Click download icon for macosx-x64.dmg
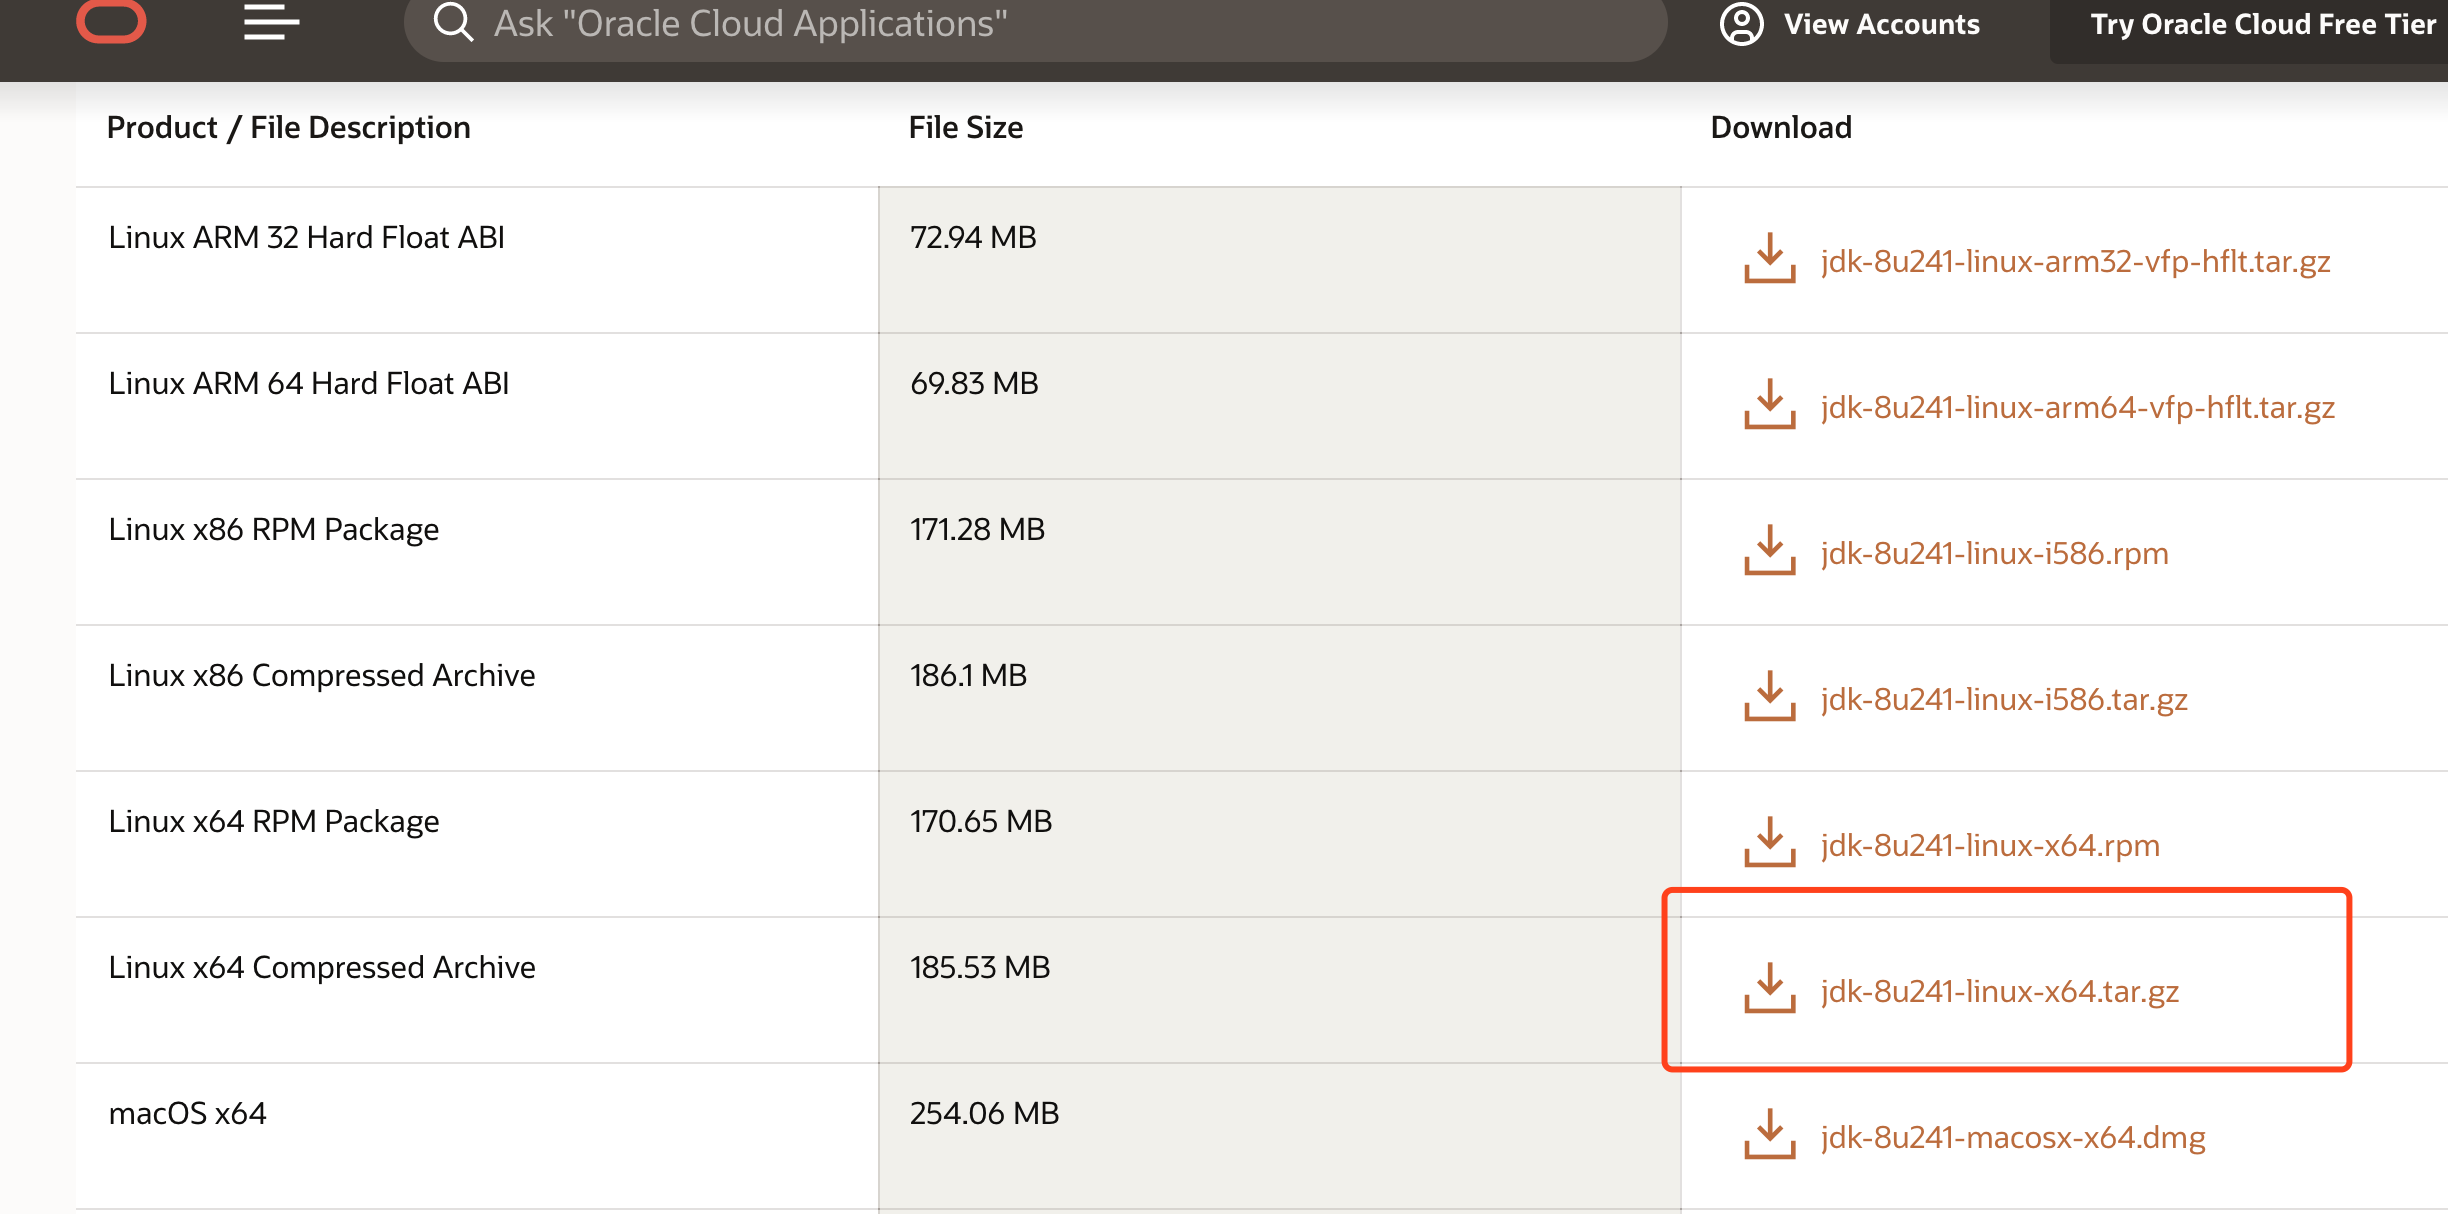 coord(1769,1135)
